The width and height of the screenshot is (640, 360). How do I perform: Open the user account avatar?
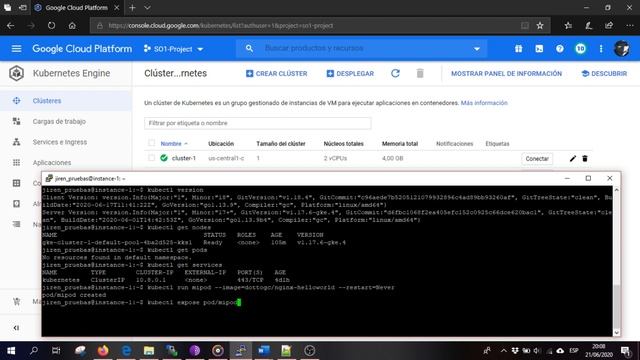[x=622, y=49]
